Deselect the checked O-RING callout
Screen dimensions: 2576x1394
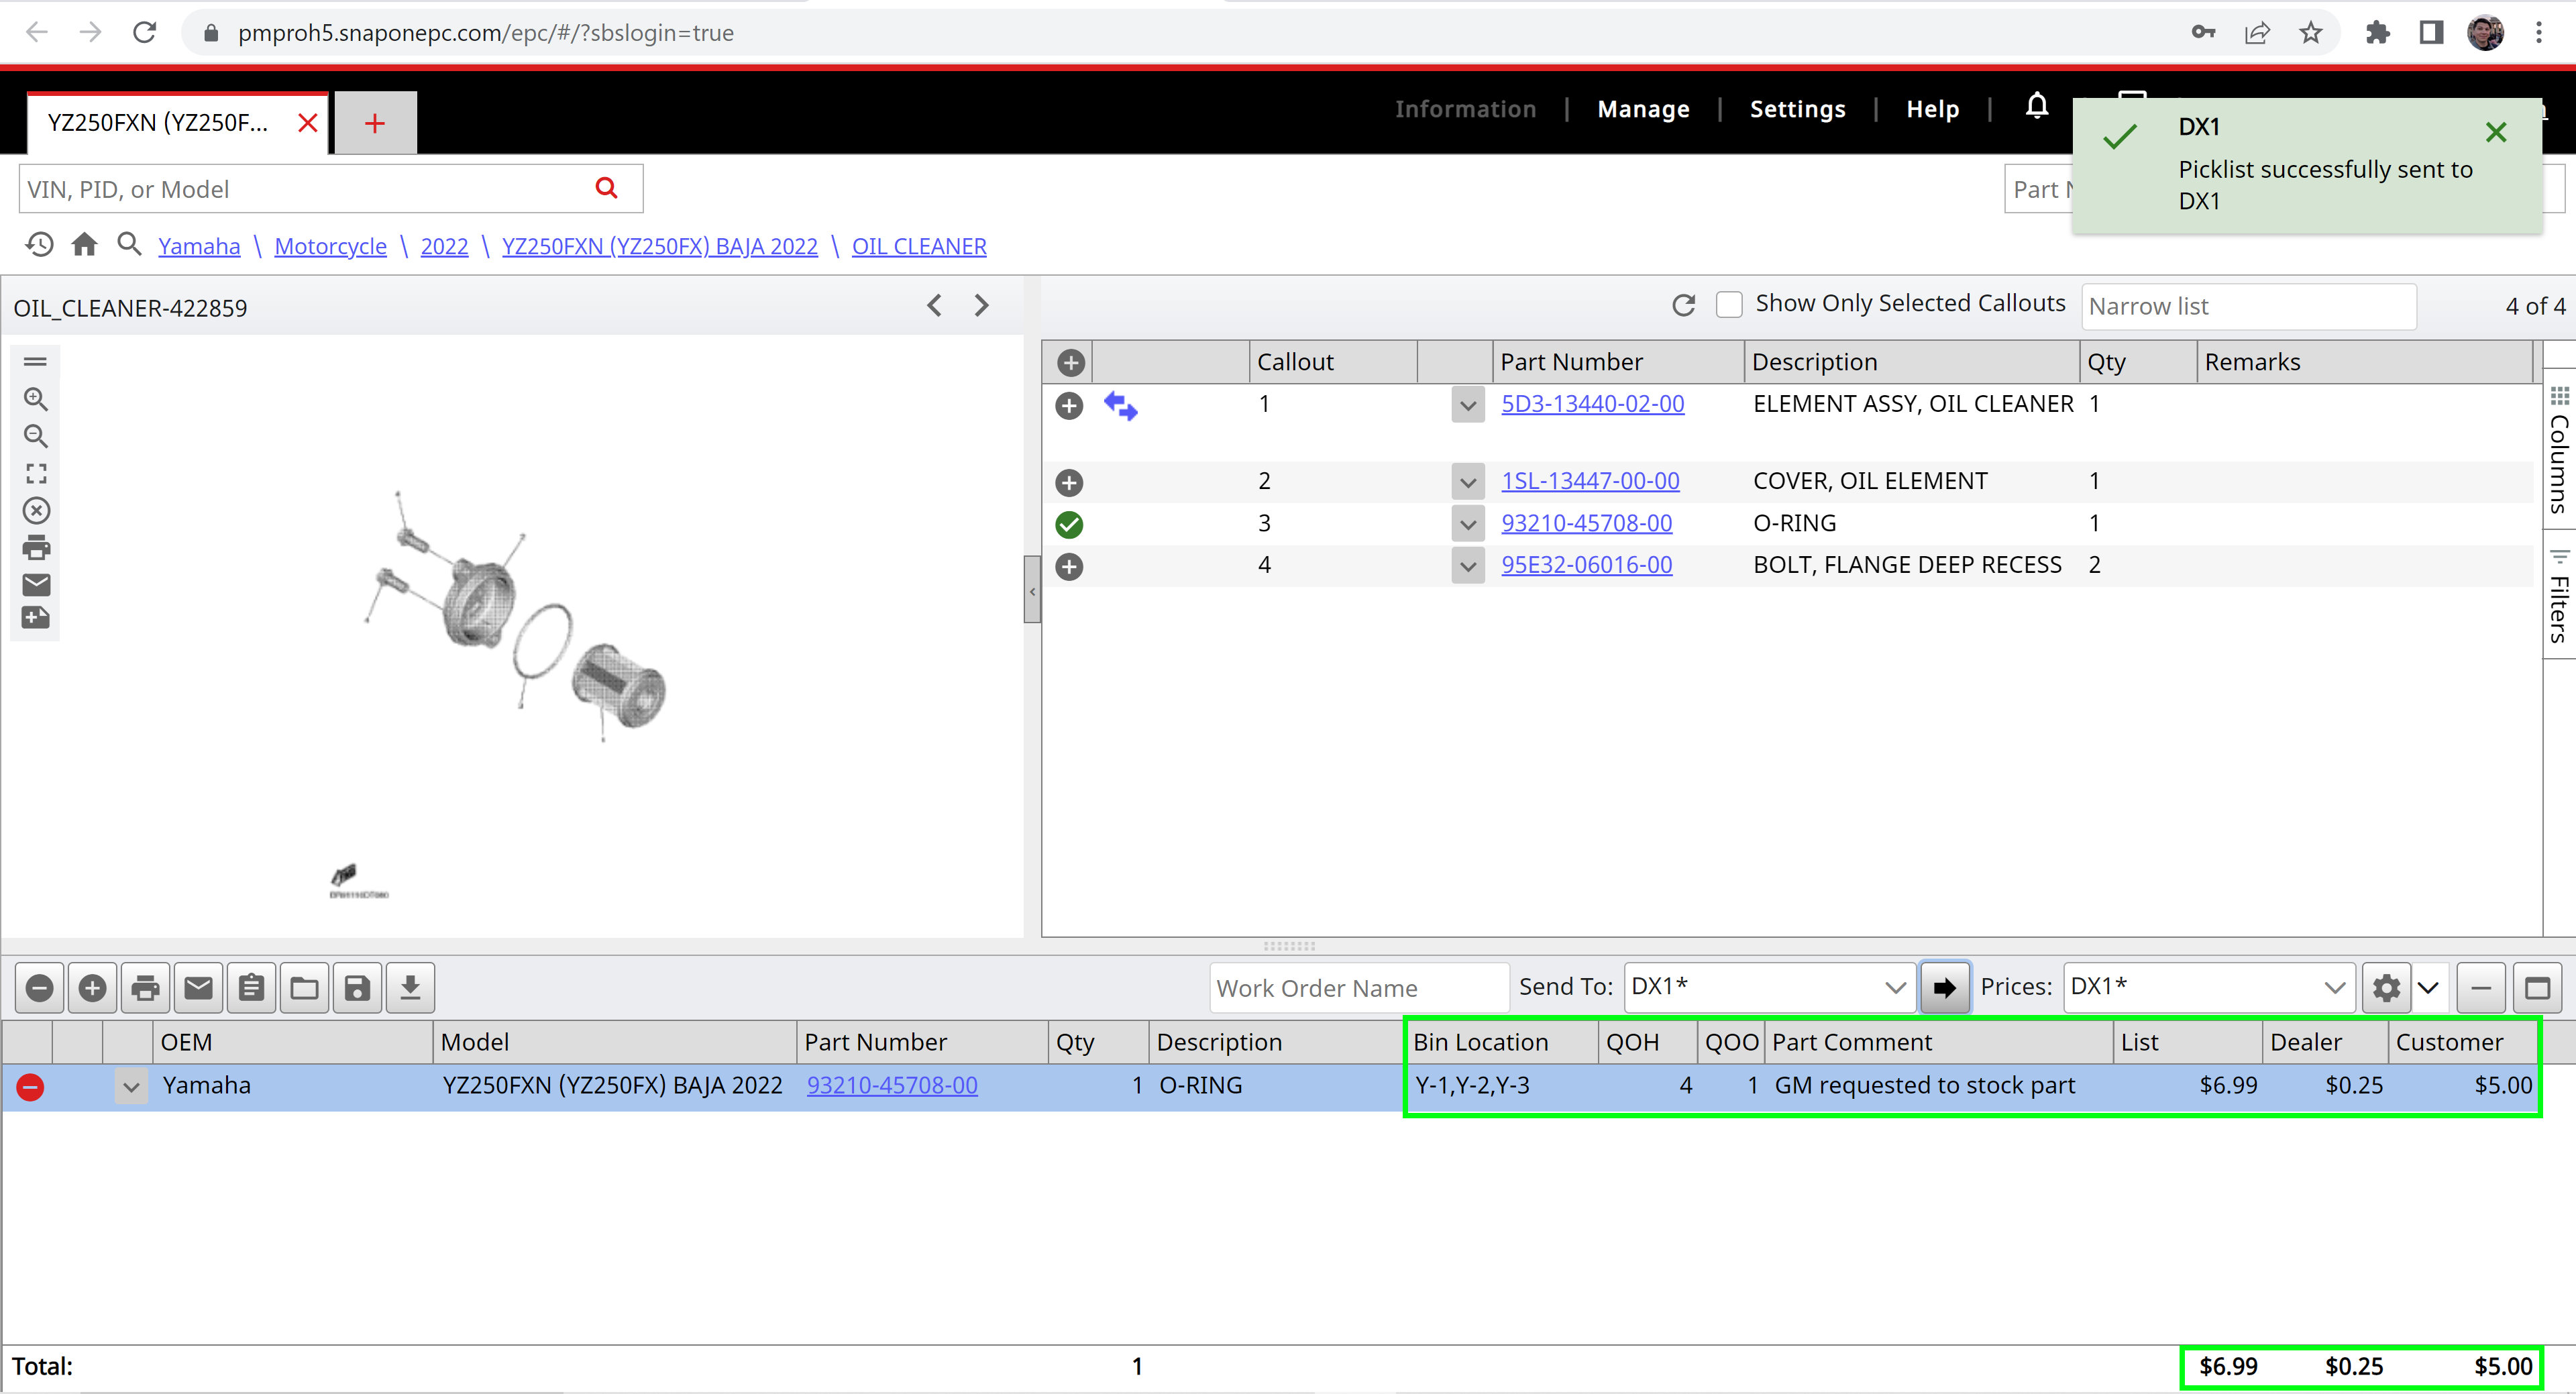pos(1069,524)
